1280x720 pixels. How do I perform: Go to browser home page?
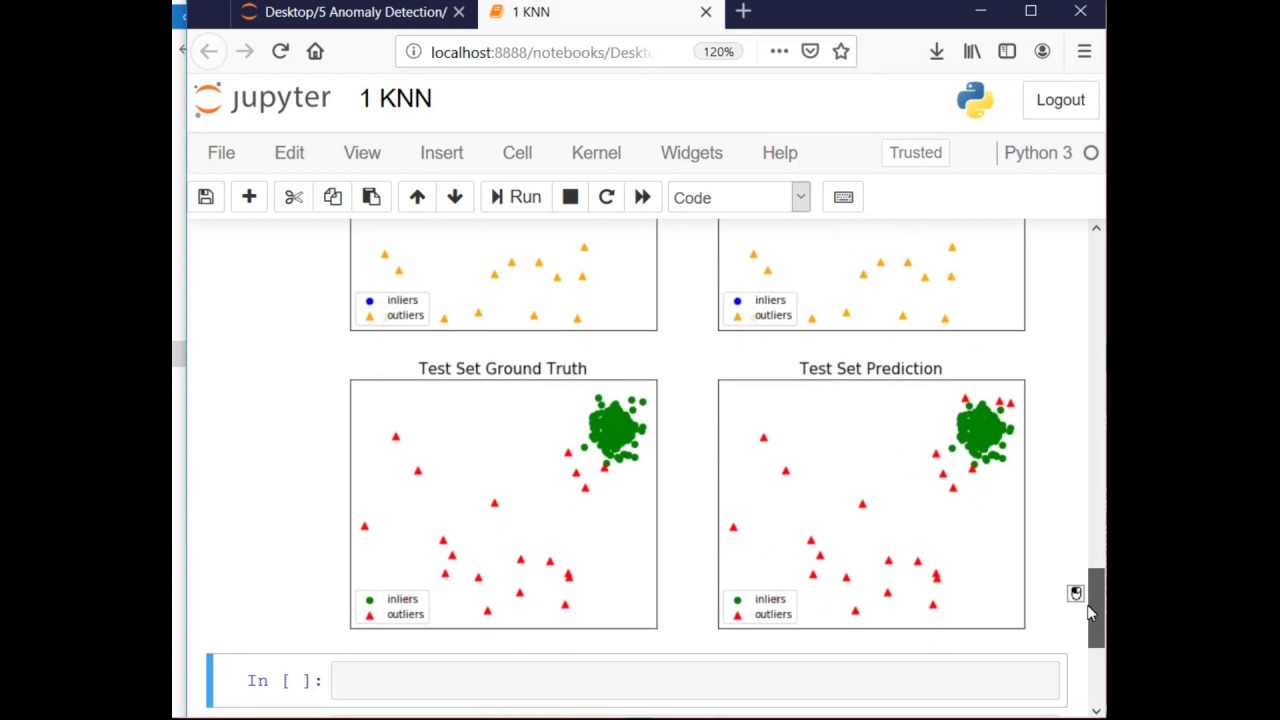(315, 51)
